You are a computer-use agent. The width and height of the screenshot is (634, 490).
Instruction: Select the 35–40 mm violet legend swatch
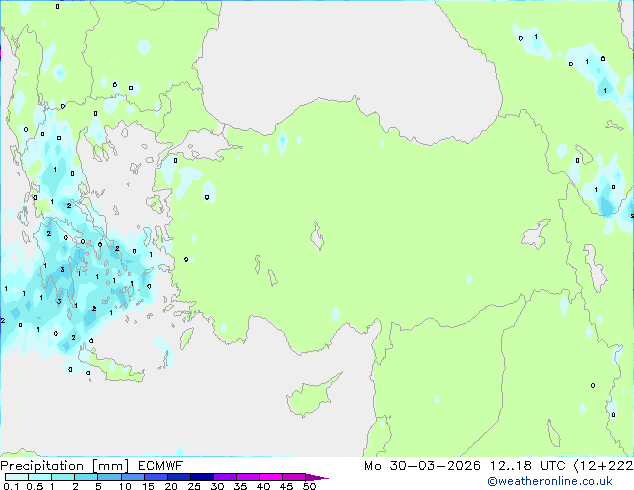[247, 477]
